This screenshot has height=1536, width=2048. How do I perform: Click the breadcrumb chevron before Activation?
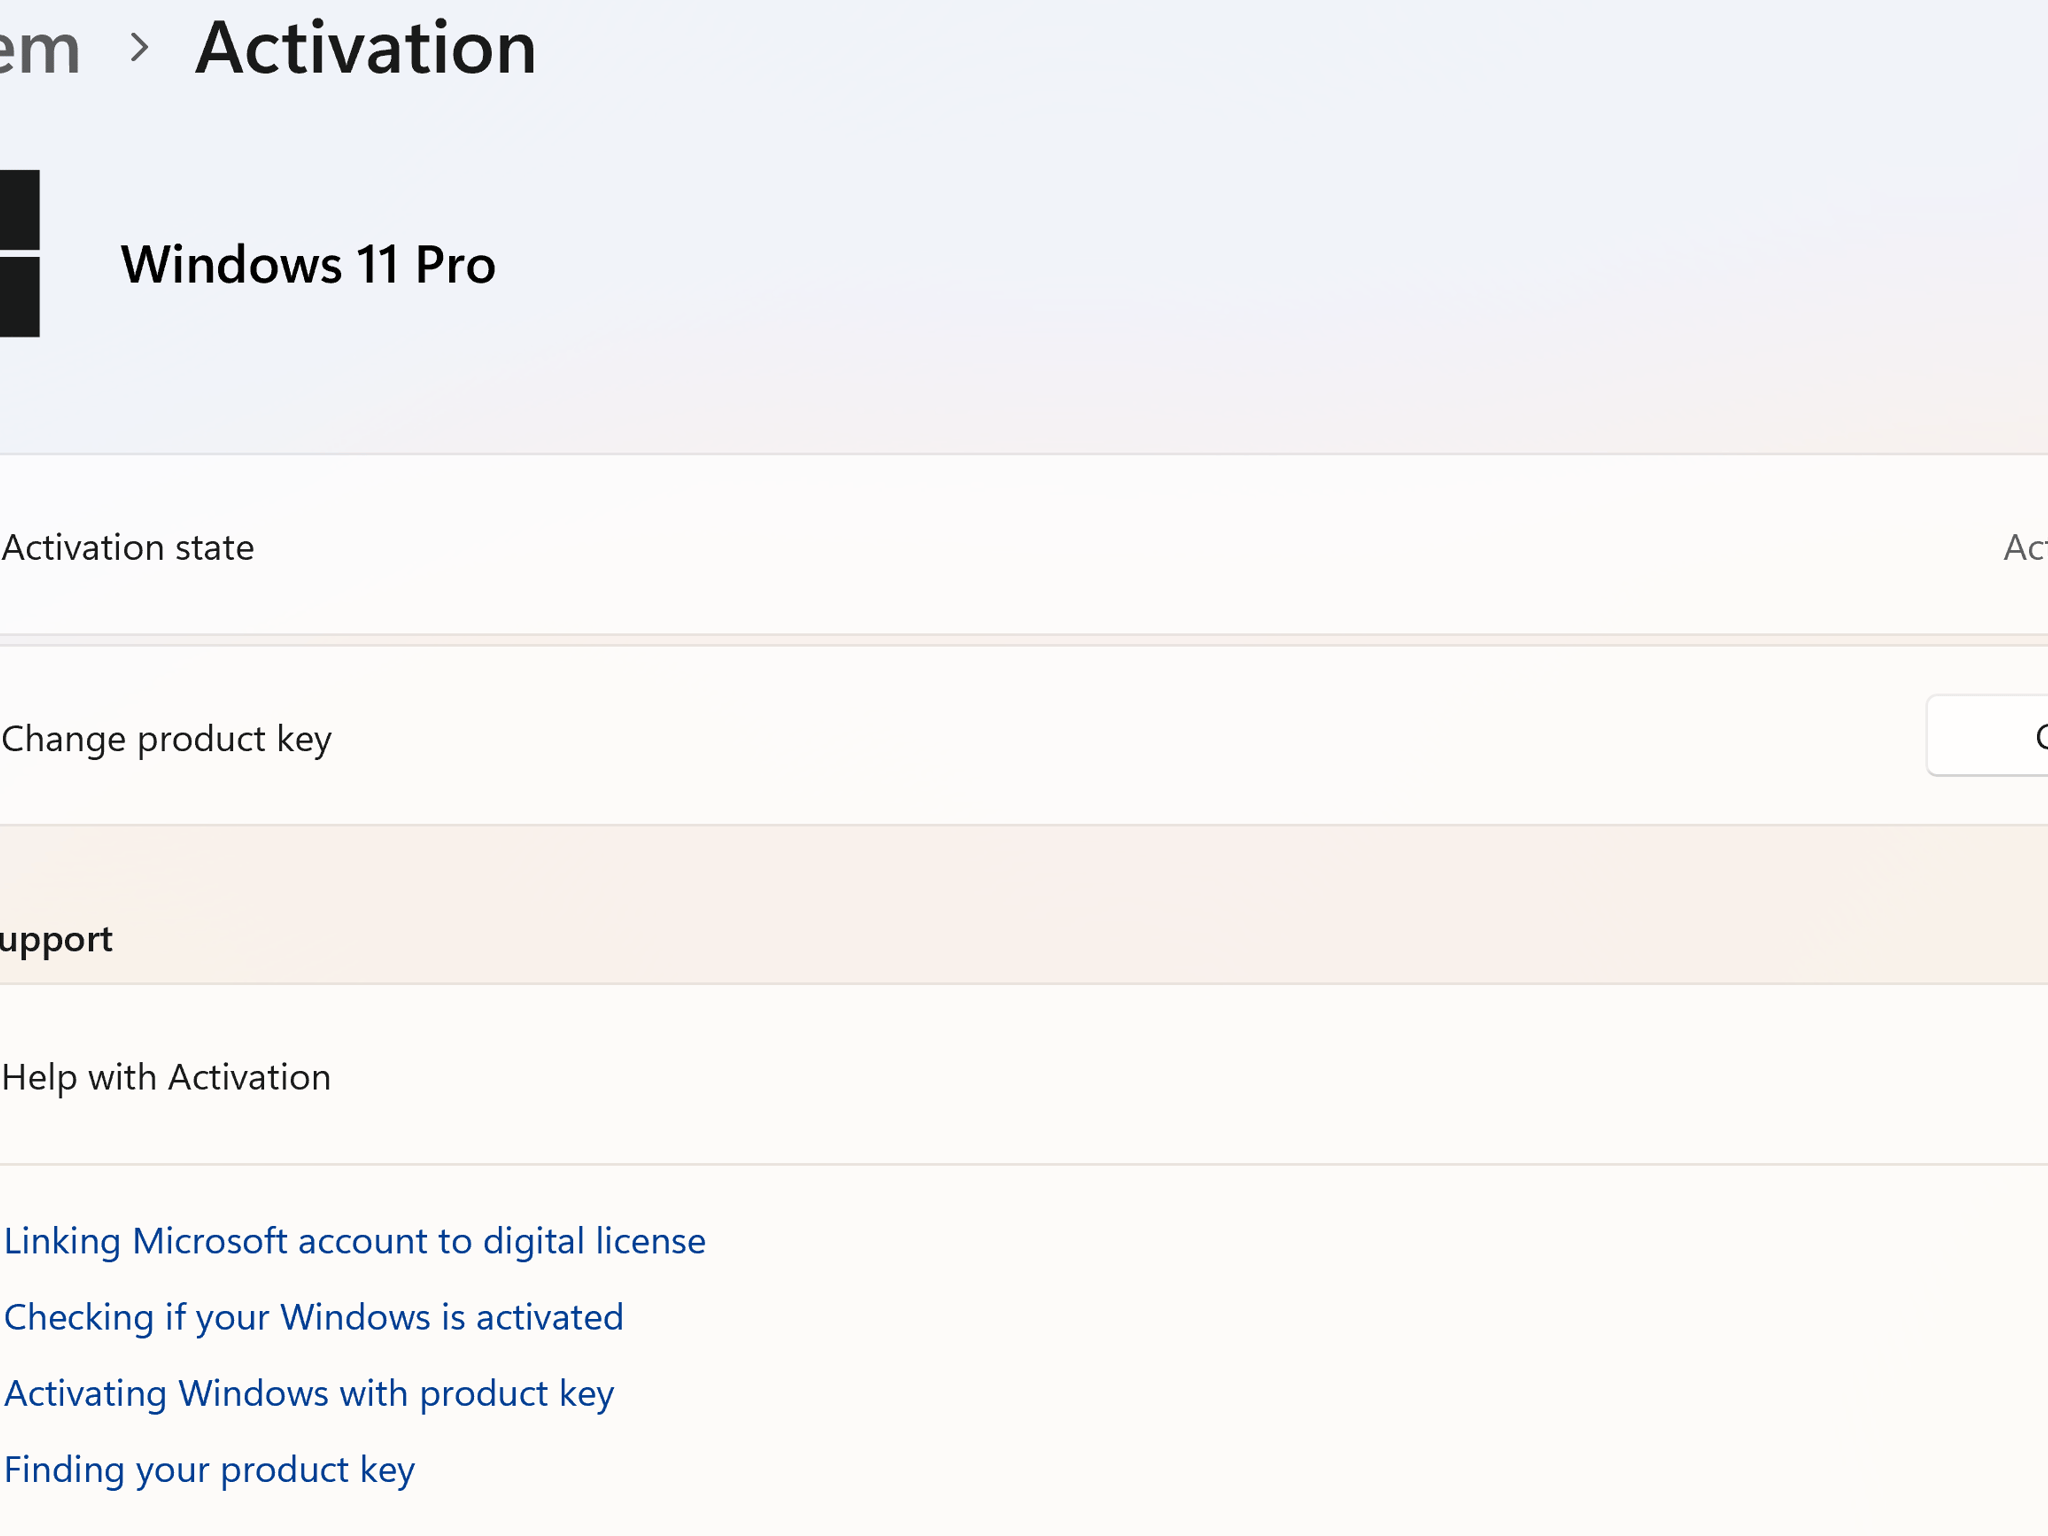pos(140,47)
